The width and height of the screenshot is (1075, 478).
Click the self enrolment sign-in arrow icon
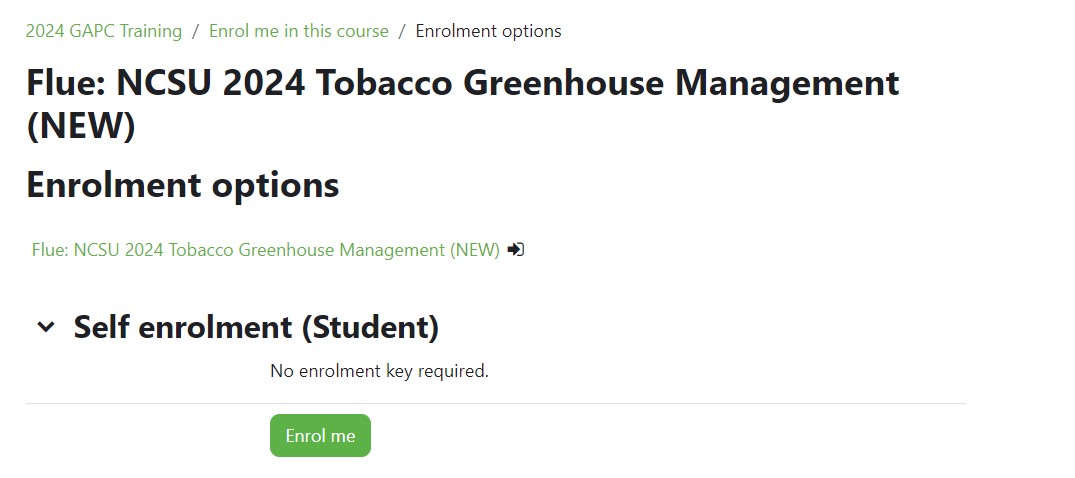(516, 250)
